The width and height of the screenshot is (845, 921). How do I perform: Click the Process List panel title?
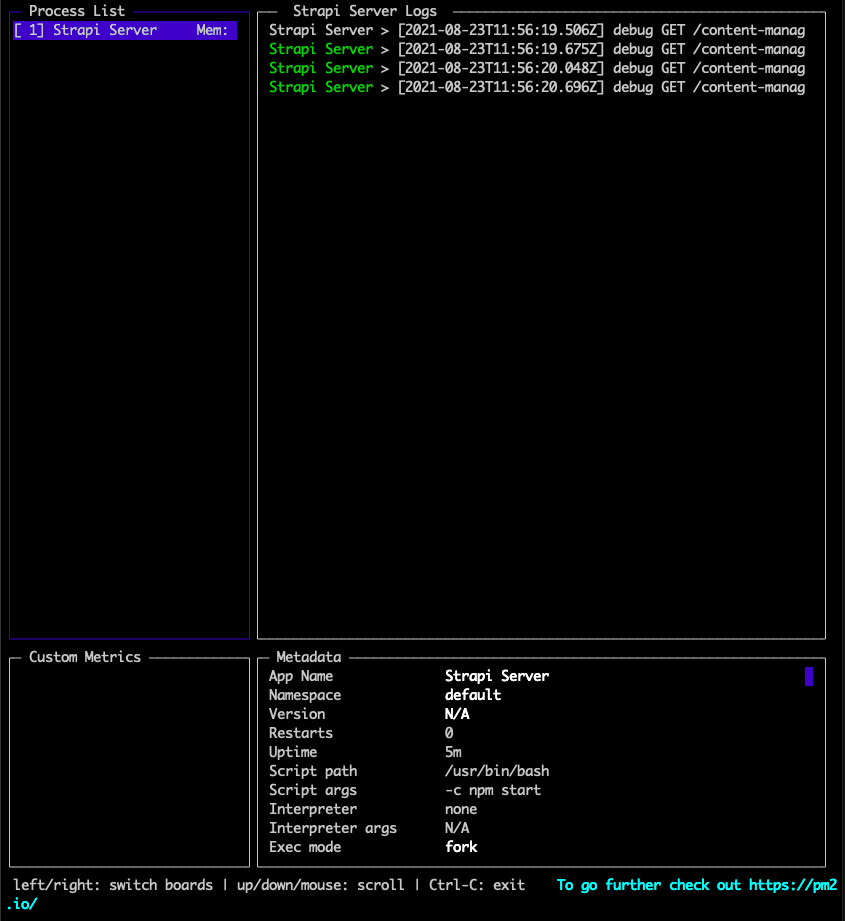[x=77, y=11]
